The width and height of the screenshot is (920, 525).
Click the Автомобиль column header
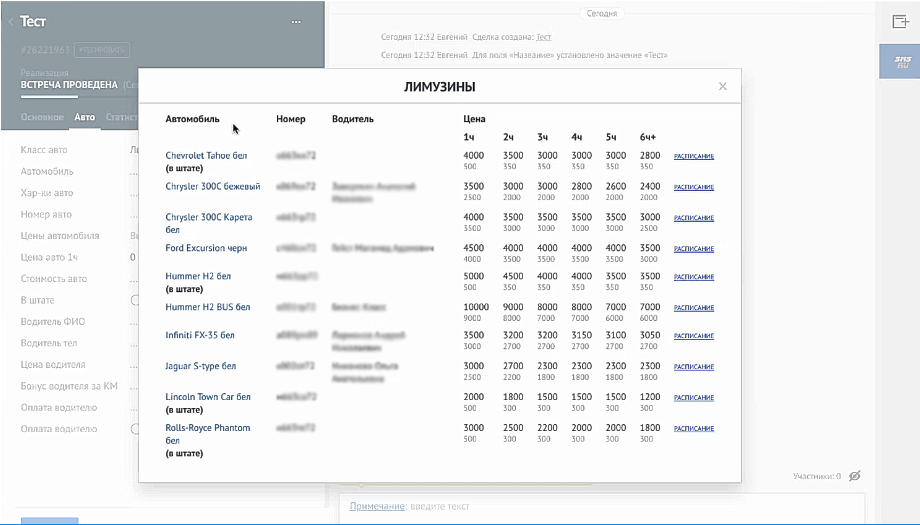coord(192,118)
